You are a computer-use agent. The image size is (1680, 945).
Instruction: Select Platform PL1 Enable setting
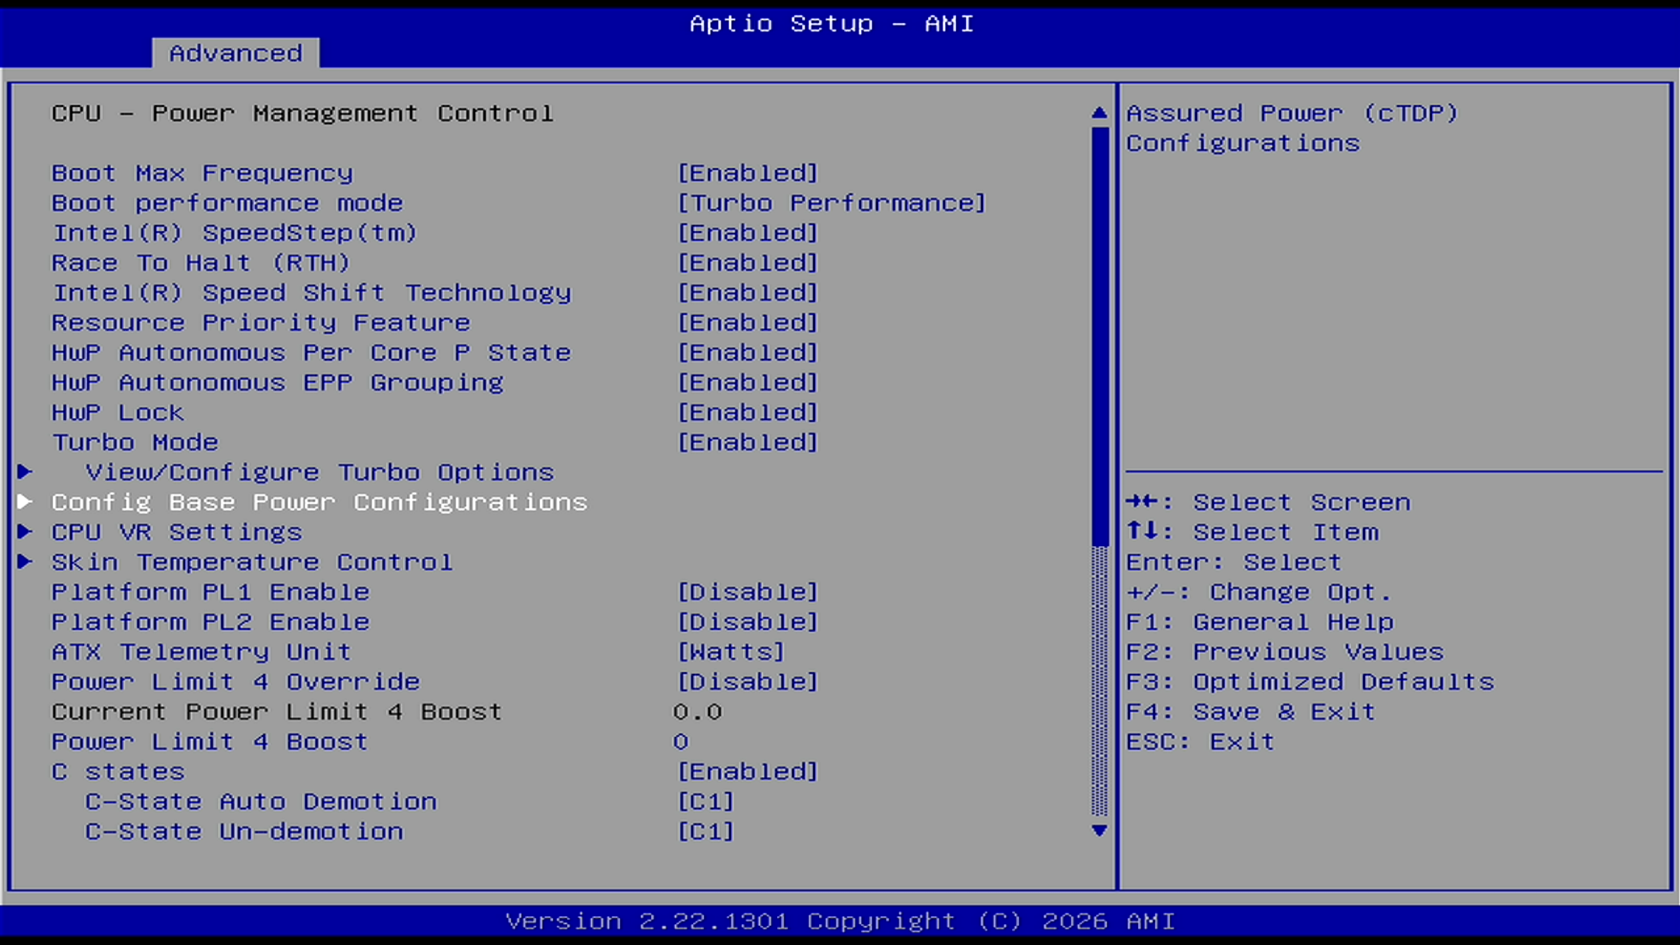210,592
